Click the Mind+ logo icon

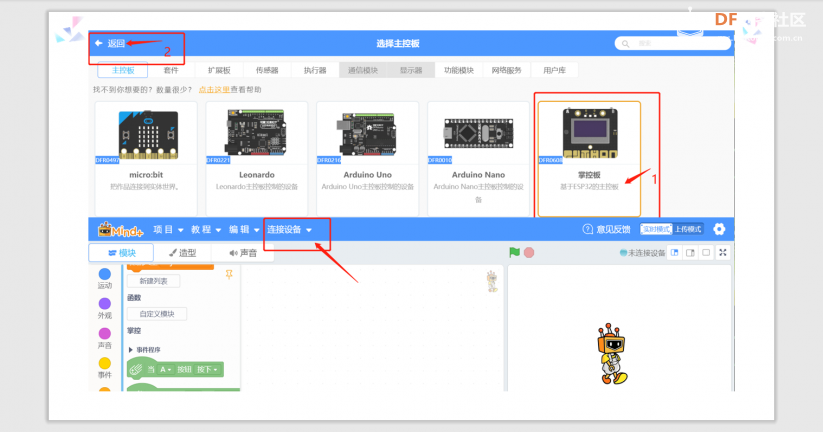click(120, 229)
